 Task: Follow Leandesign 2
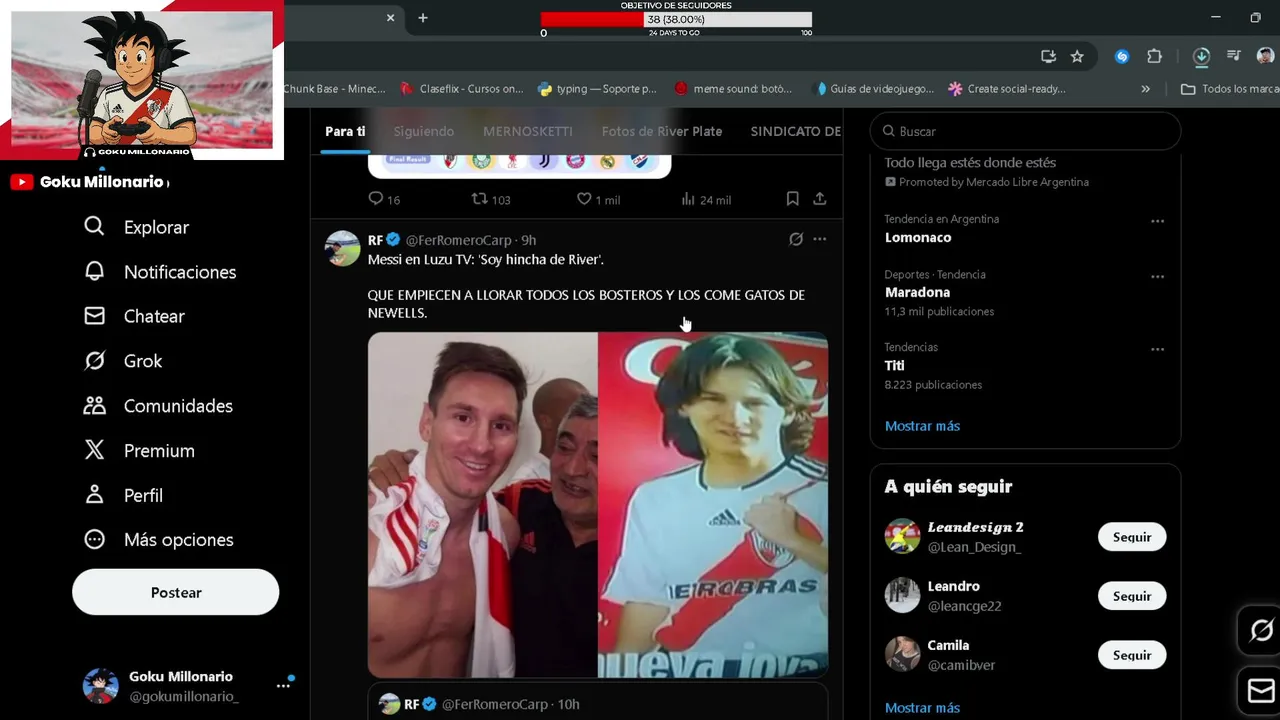pos(1132,537)
